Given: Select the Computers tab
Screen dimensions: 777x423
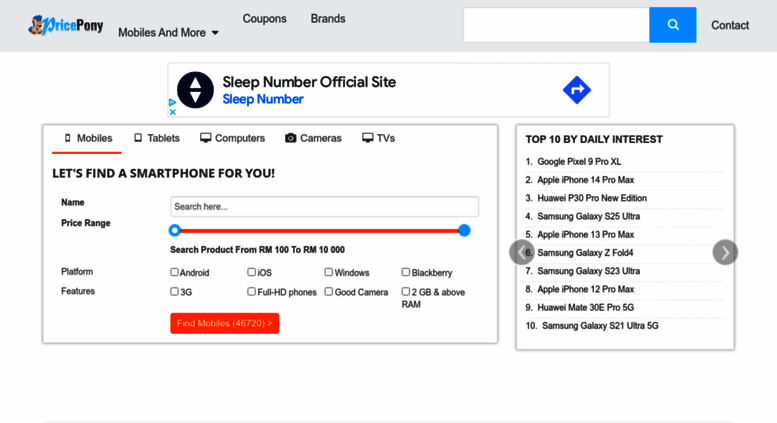Looking at the screenshot, I should (232, 138).
